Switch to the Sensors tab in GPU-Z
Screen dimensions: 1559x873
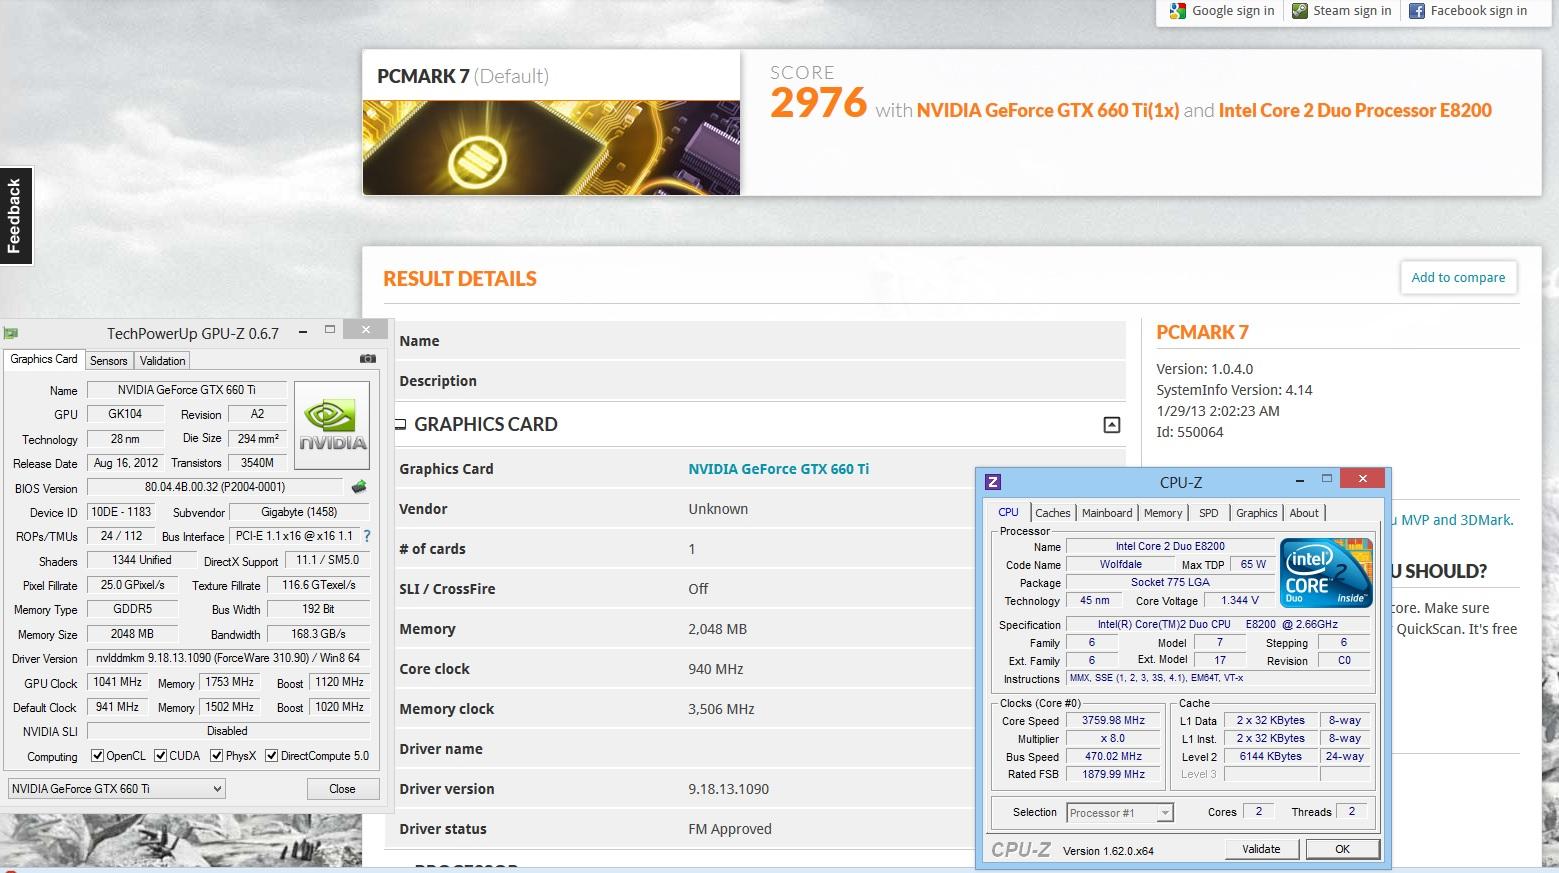108,361
